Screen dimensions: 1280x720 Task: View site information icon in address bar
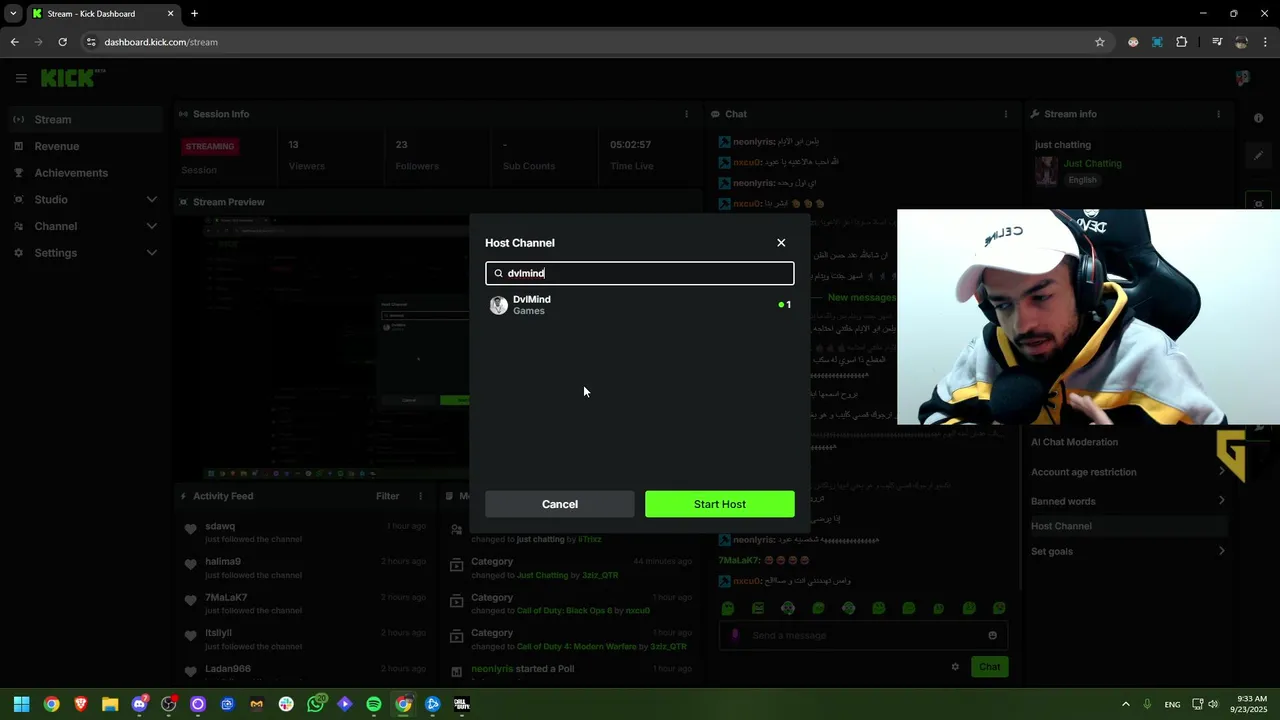click(91, 42)
